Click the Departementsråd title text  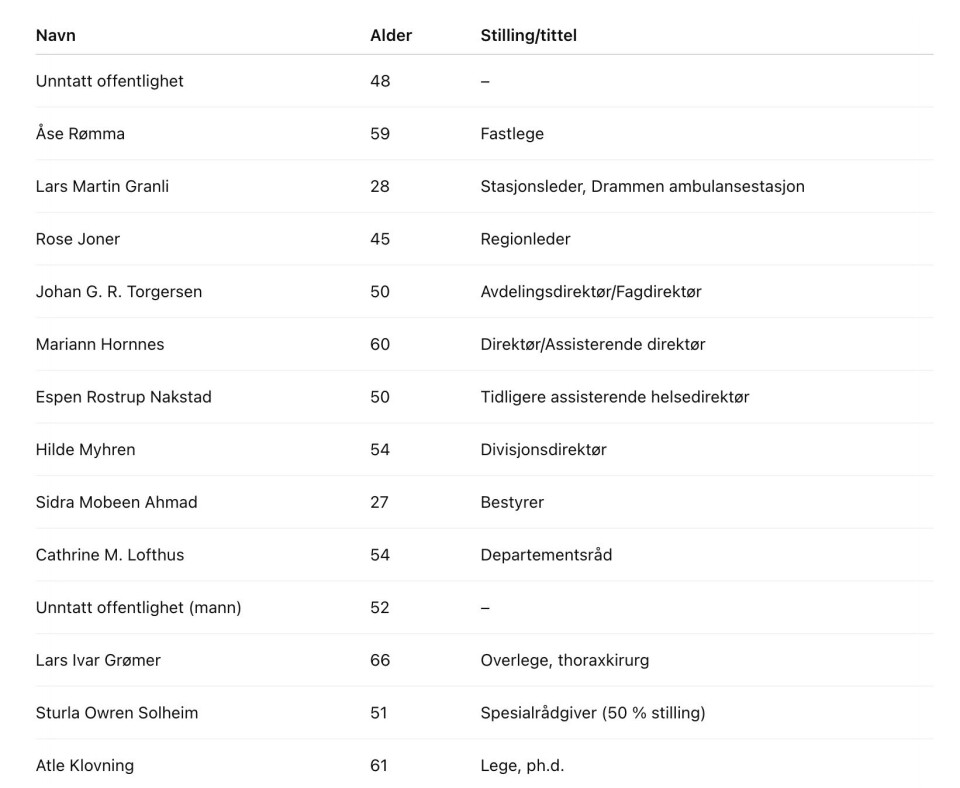546,555
